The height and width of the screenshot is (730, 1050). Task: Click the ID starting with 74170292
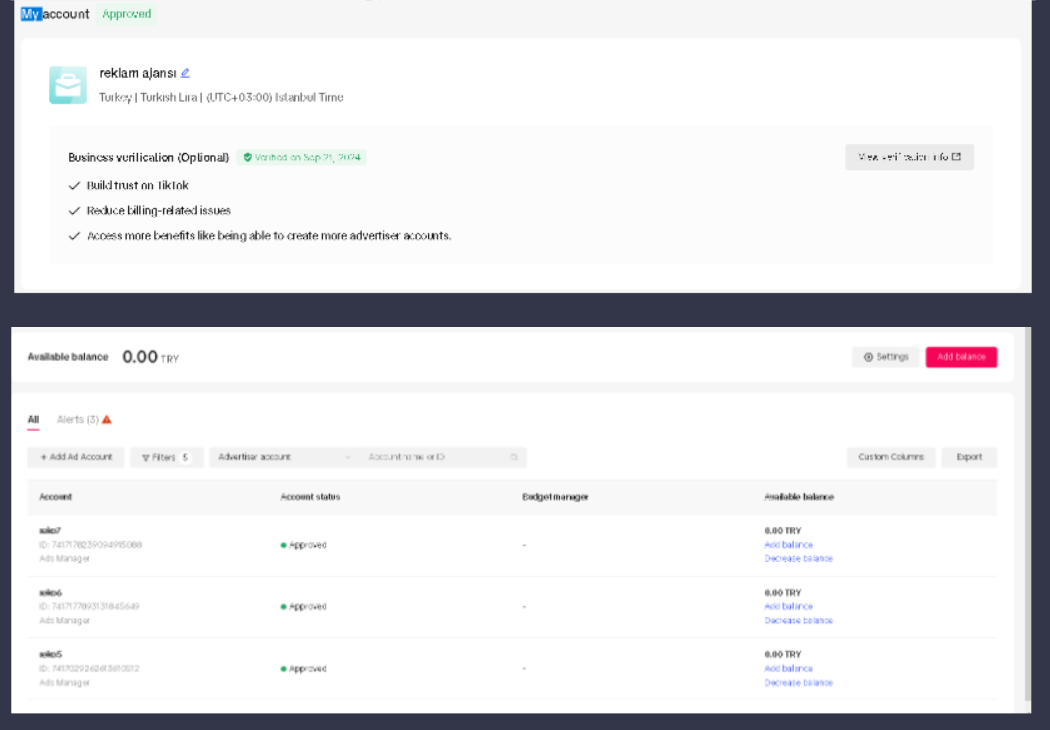click(89, 669)
